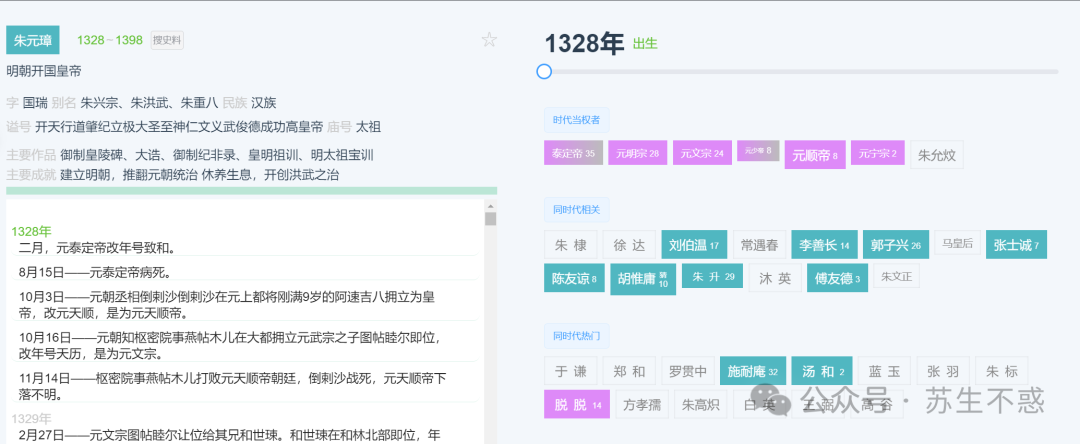Open the 李善长 14 tag
Image resolution: width=1080 pixels, height=444 pixels.
pyautogui.click(x=824, y=244)
